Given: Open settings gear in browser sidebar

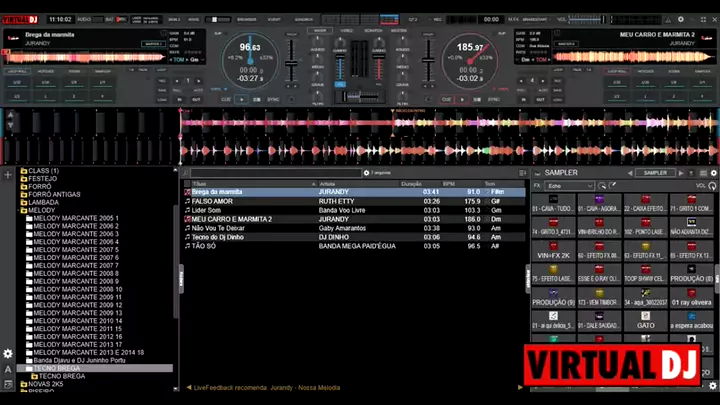Looking at the screenshot, I should point(8,353).
